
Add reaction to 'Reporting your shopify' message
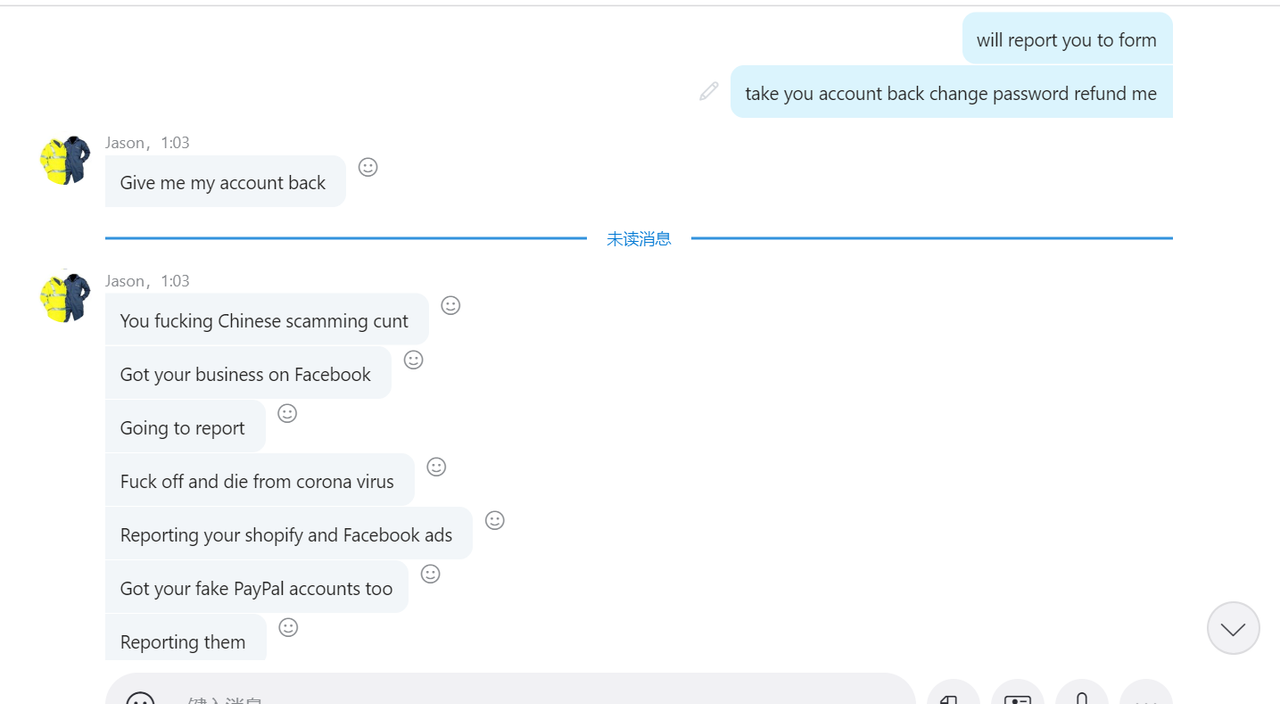[494, 520]
